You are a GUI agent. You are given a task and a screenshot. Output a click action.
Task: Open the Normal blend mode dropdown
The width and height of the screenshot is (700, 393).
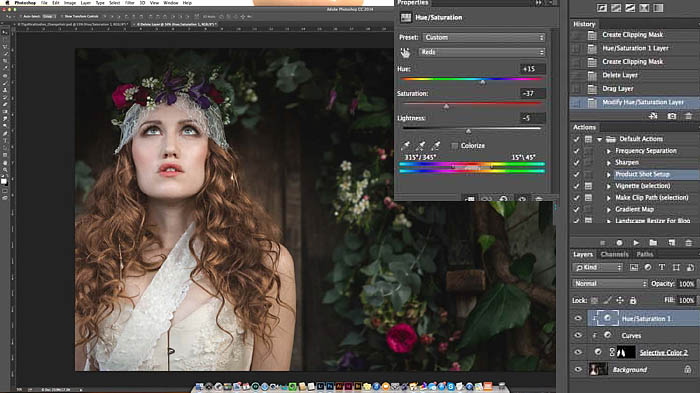610,284
